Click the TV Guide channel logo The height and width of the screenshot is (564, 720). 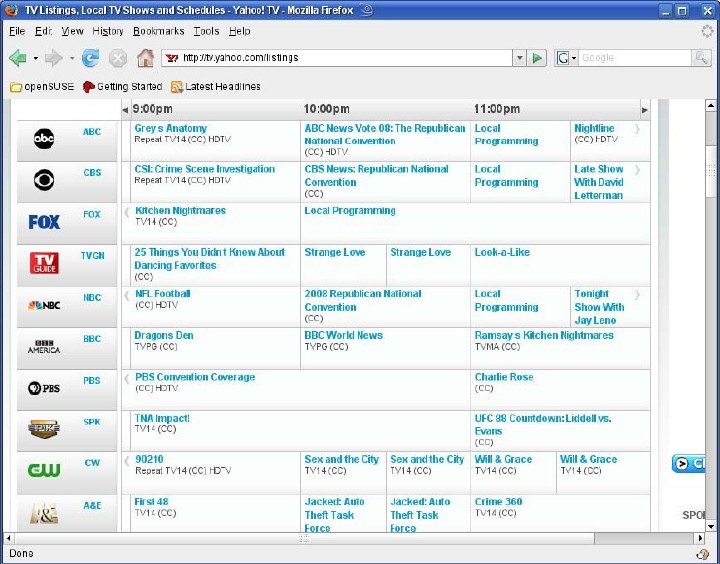[44, 264]
